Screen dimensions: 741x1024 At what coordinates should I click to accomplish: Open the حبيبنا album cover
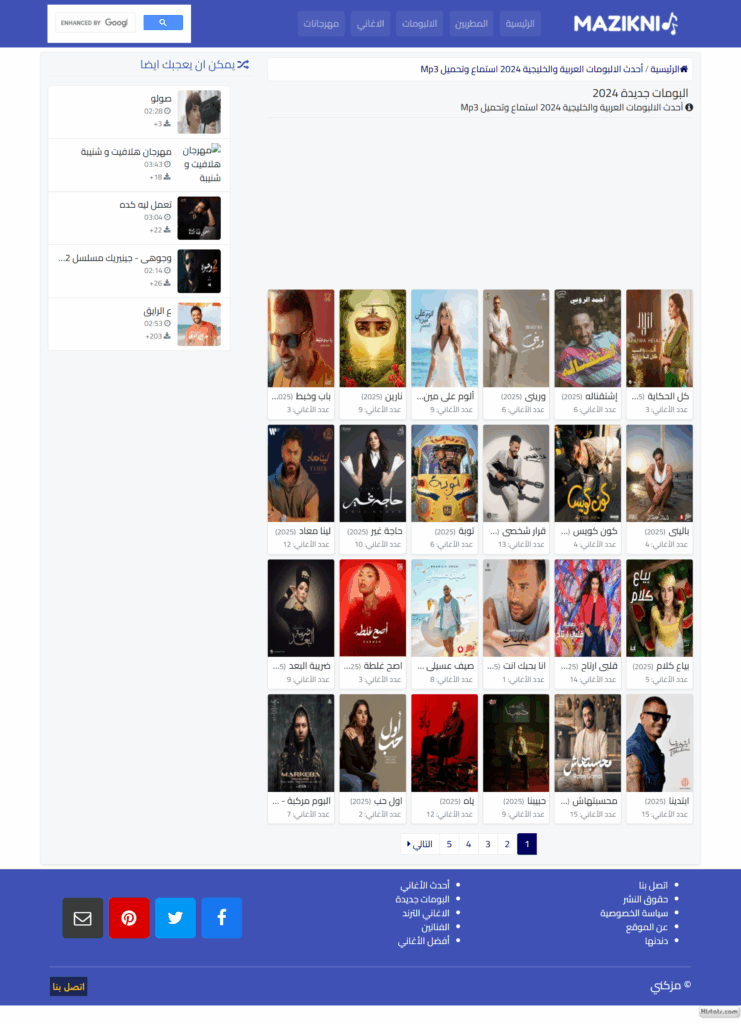[x=516, y=743]
